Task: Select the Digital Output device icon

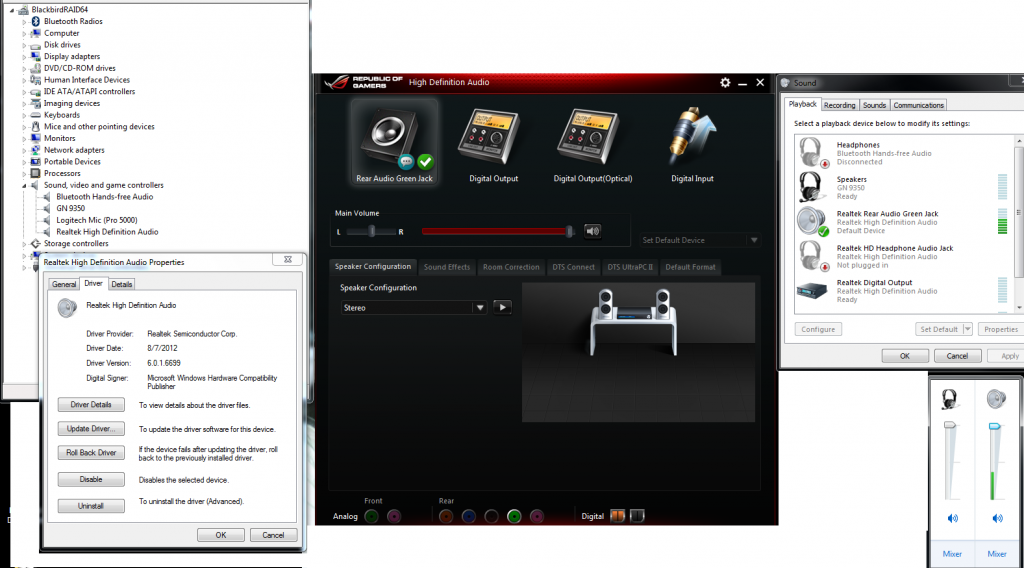Action: pyautogui.click(x=493, y=144)
